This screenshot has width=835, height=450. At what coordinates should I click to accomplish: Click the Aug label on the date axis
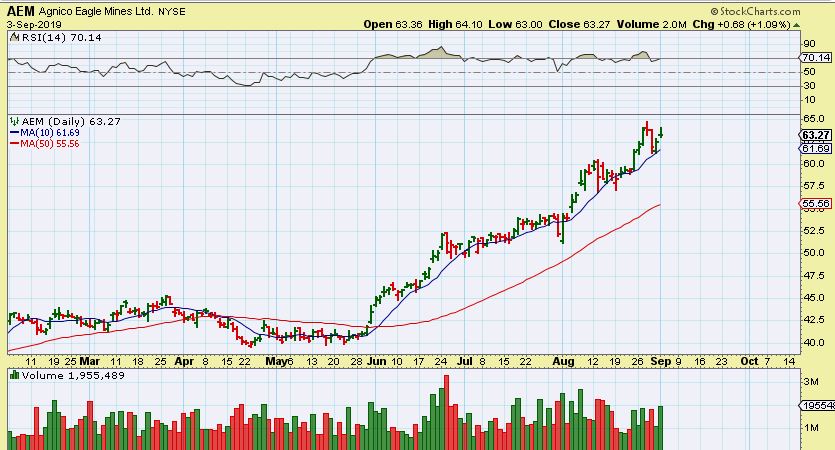coord(563,361)
